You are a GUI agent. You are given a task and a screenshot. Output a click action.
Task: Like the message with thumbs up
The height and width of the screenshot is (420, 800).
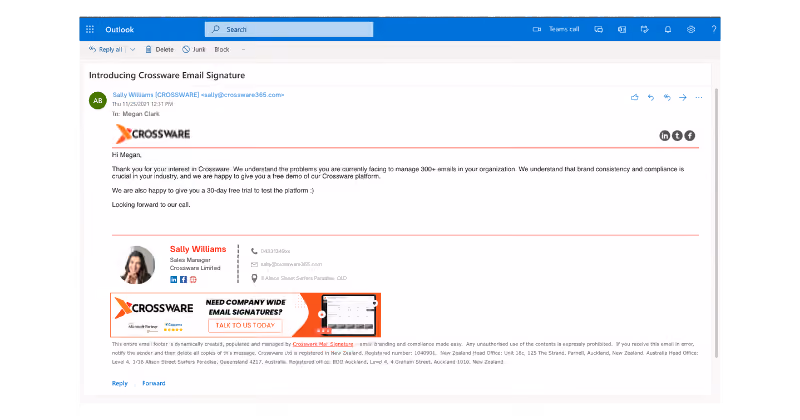tap(635, 97)
